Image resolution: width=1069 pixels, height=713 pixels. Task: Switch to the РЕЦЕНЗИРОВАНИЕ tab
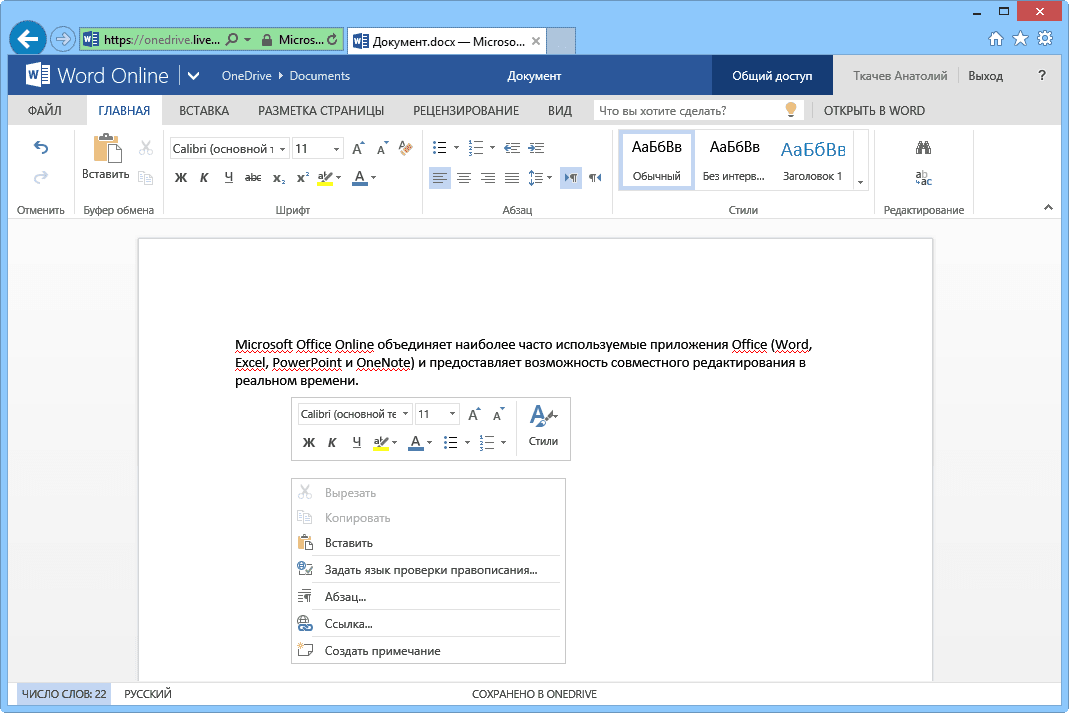(466, 110)
